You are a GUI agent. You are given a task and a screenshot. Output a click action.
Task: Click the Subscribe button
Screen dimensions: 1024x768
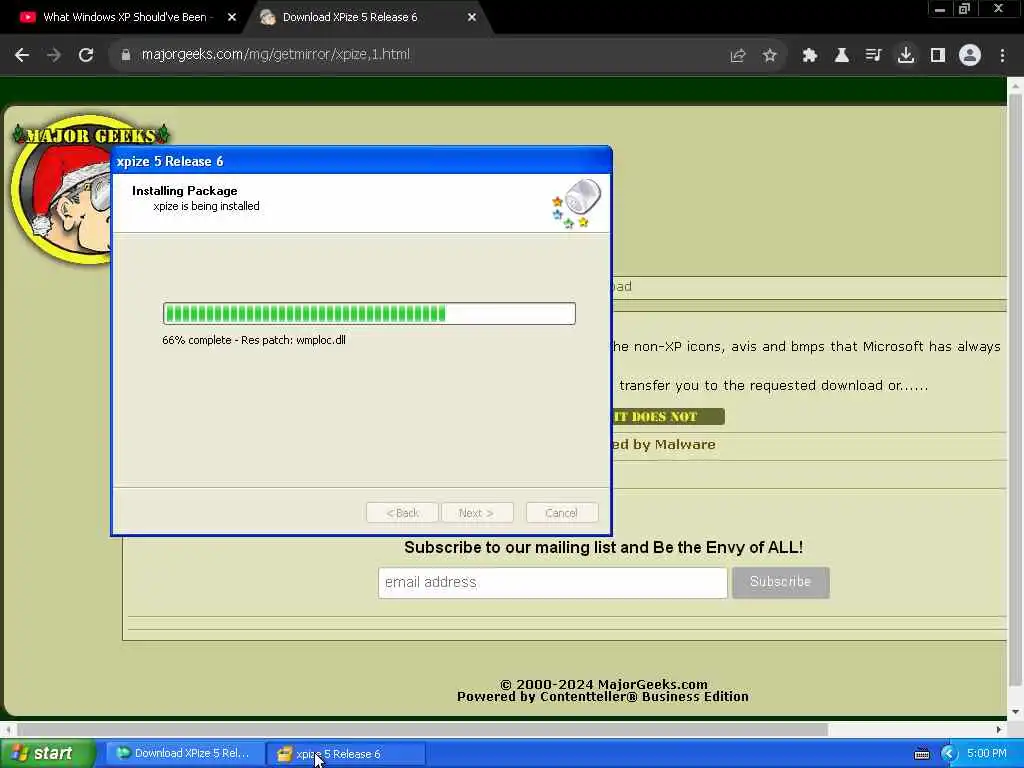[x=780, y=583]
